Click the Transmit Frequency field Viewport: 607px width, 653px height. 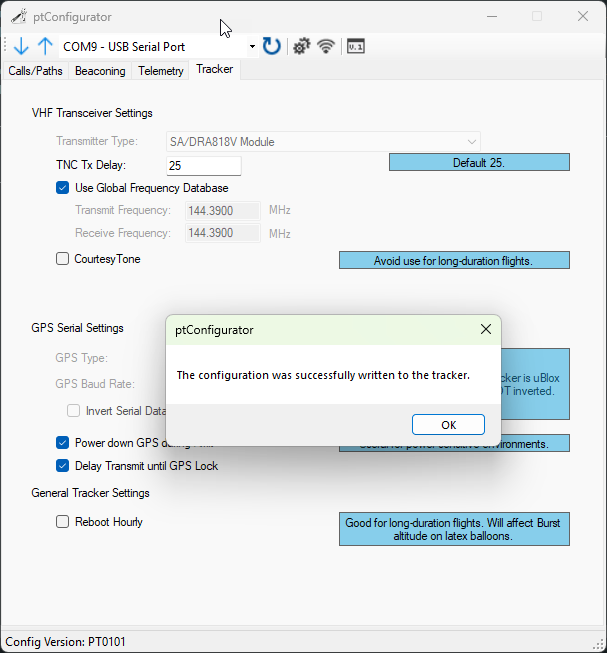click(222, 210)
